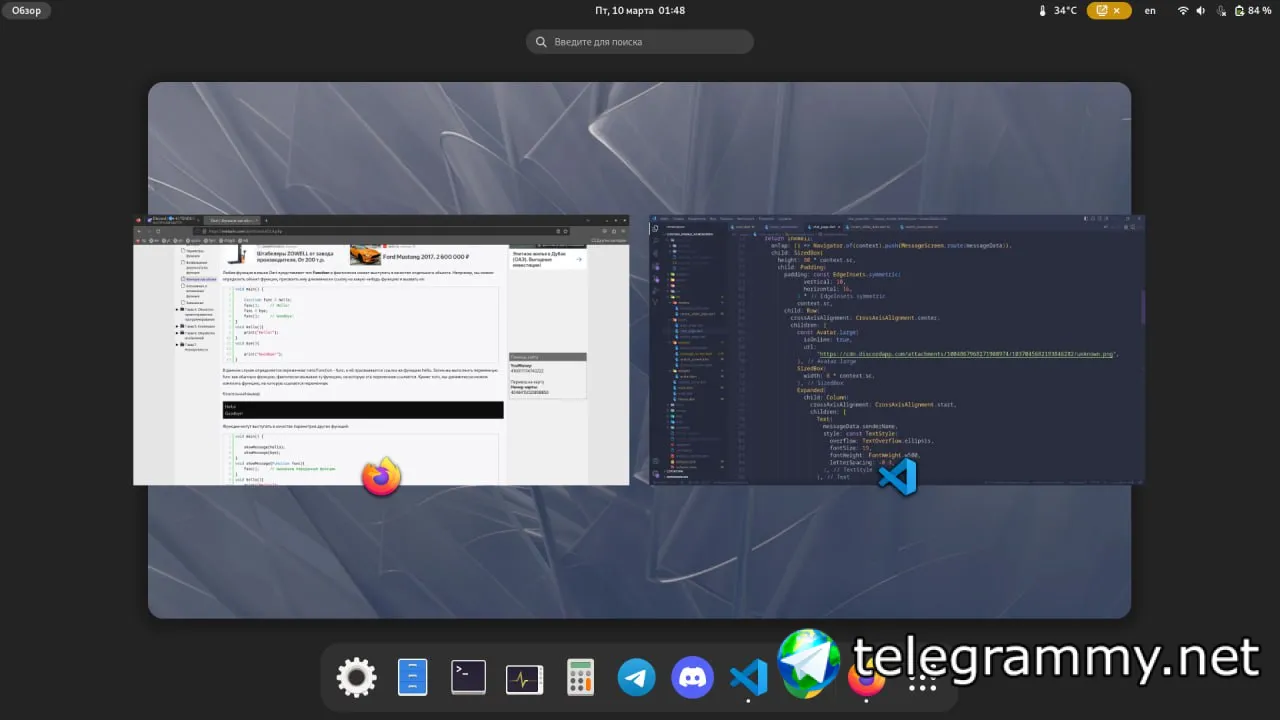1280x720 pixels.
Task: Focus the Введите для поиска search field
Action: (x=640, y=42)
